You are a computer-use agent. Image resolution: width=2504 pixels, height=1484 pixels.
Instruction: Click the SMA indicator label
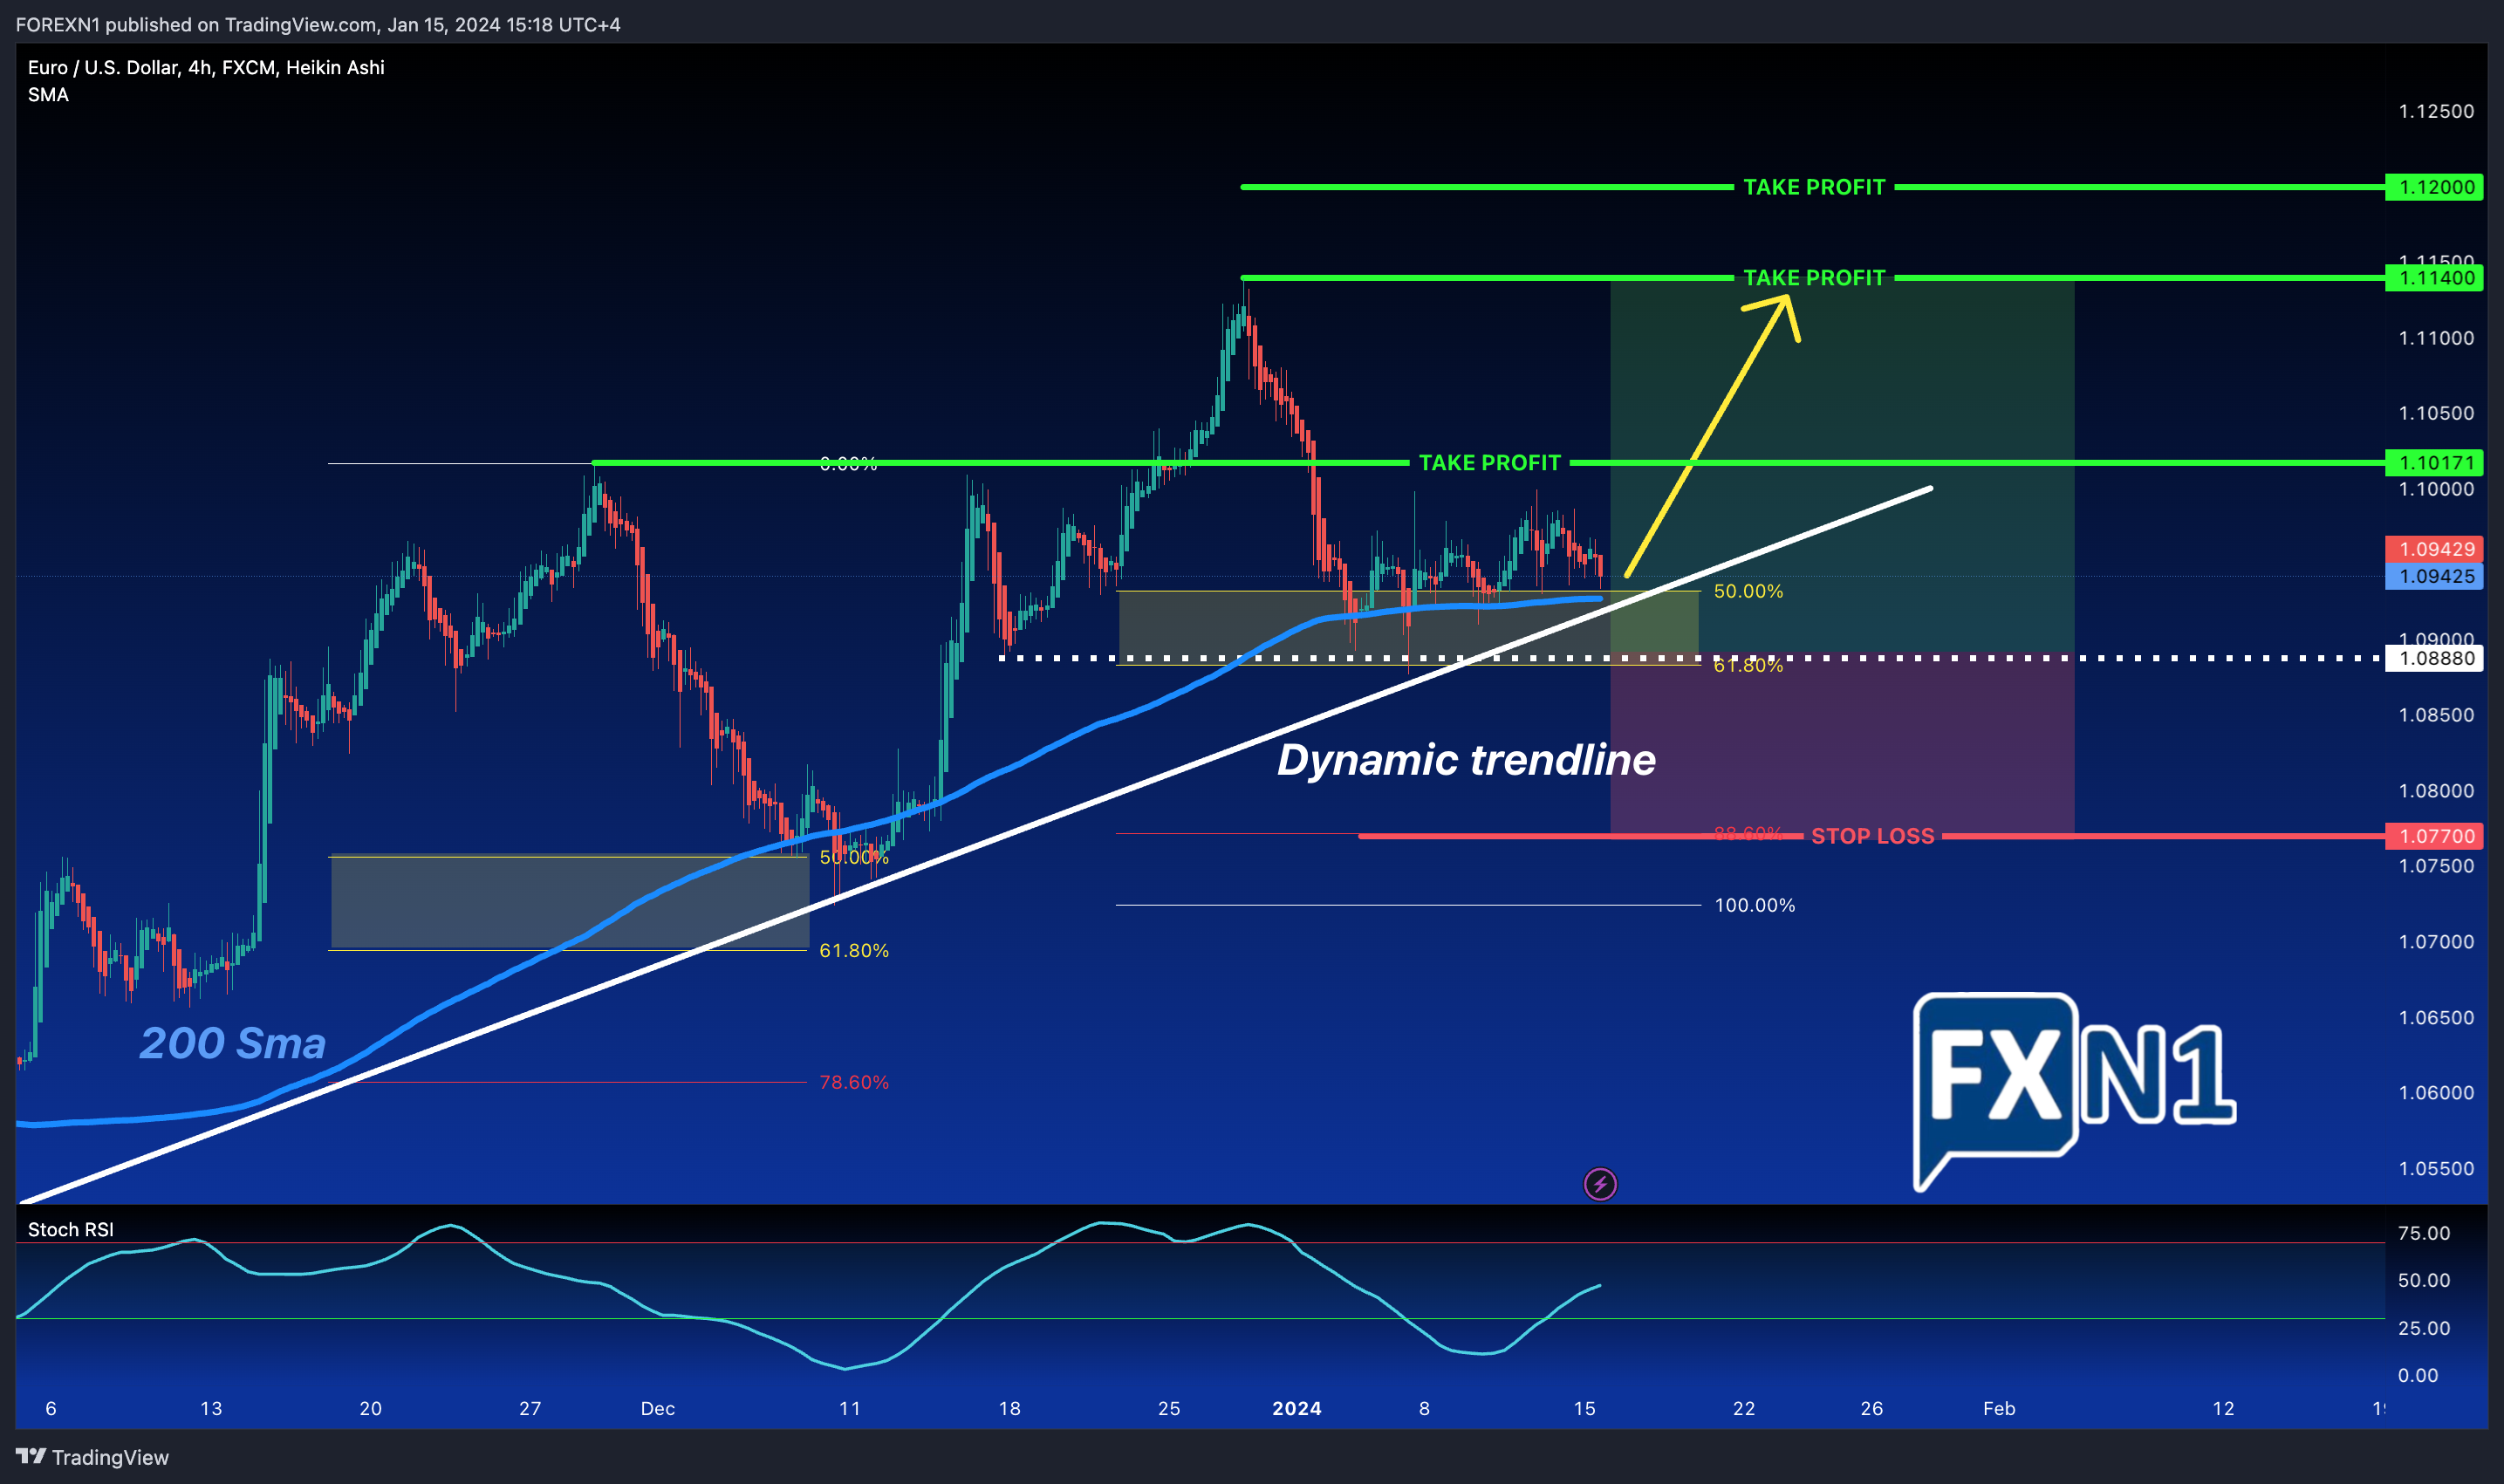(48, 95)
